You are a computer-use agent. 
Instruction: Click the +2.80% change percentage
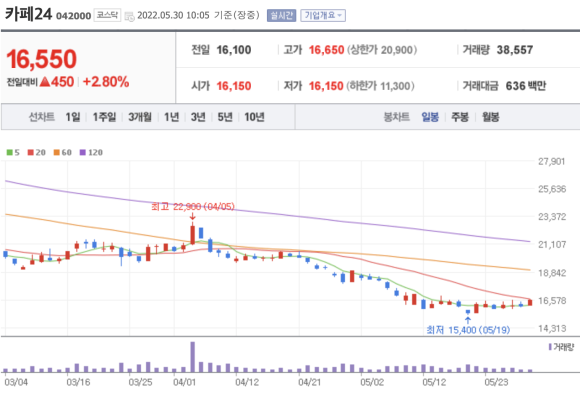[106, 82]
